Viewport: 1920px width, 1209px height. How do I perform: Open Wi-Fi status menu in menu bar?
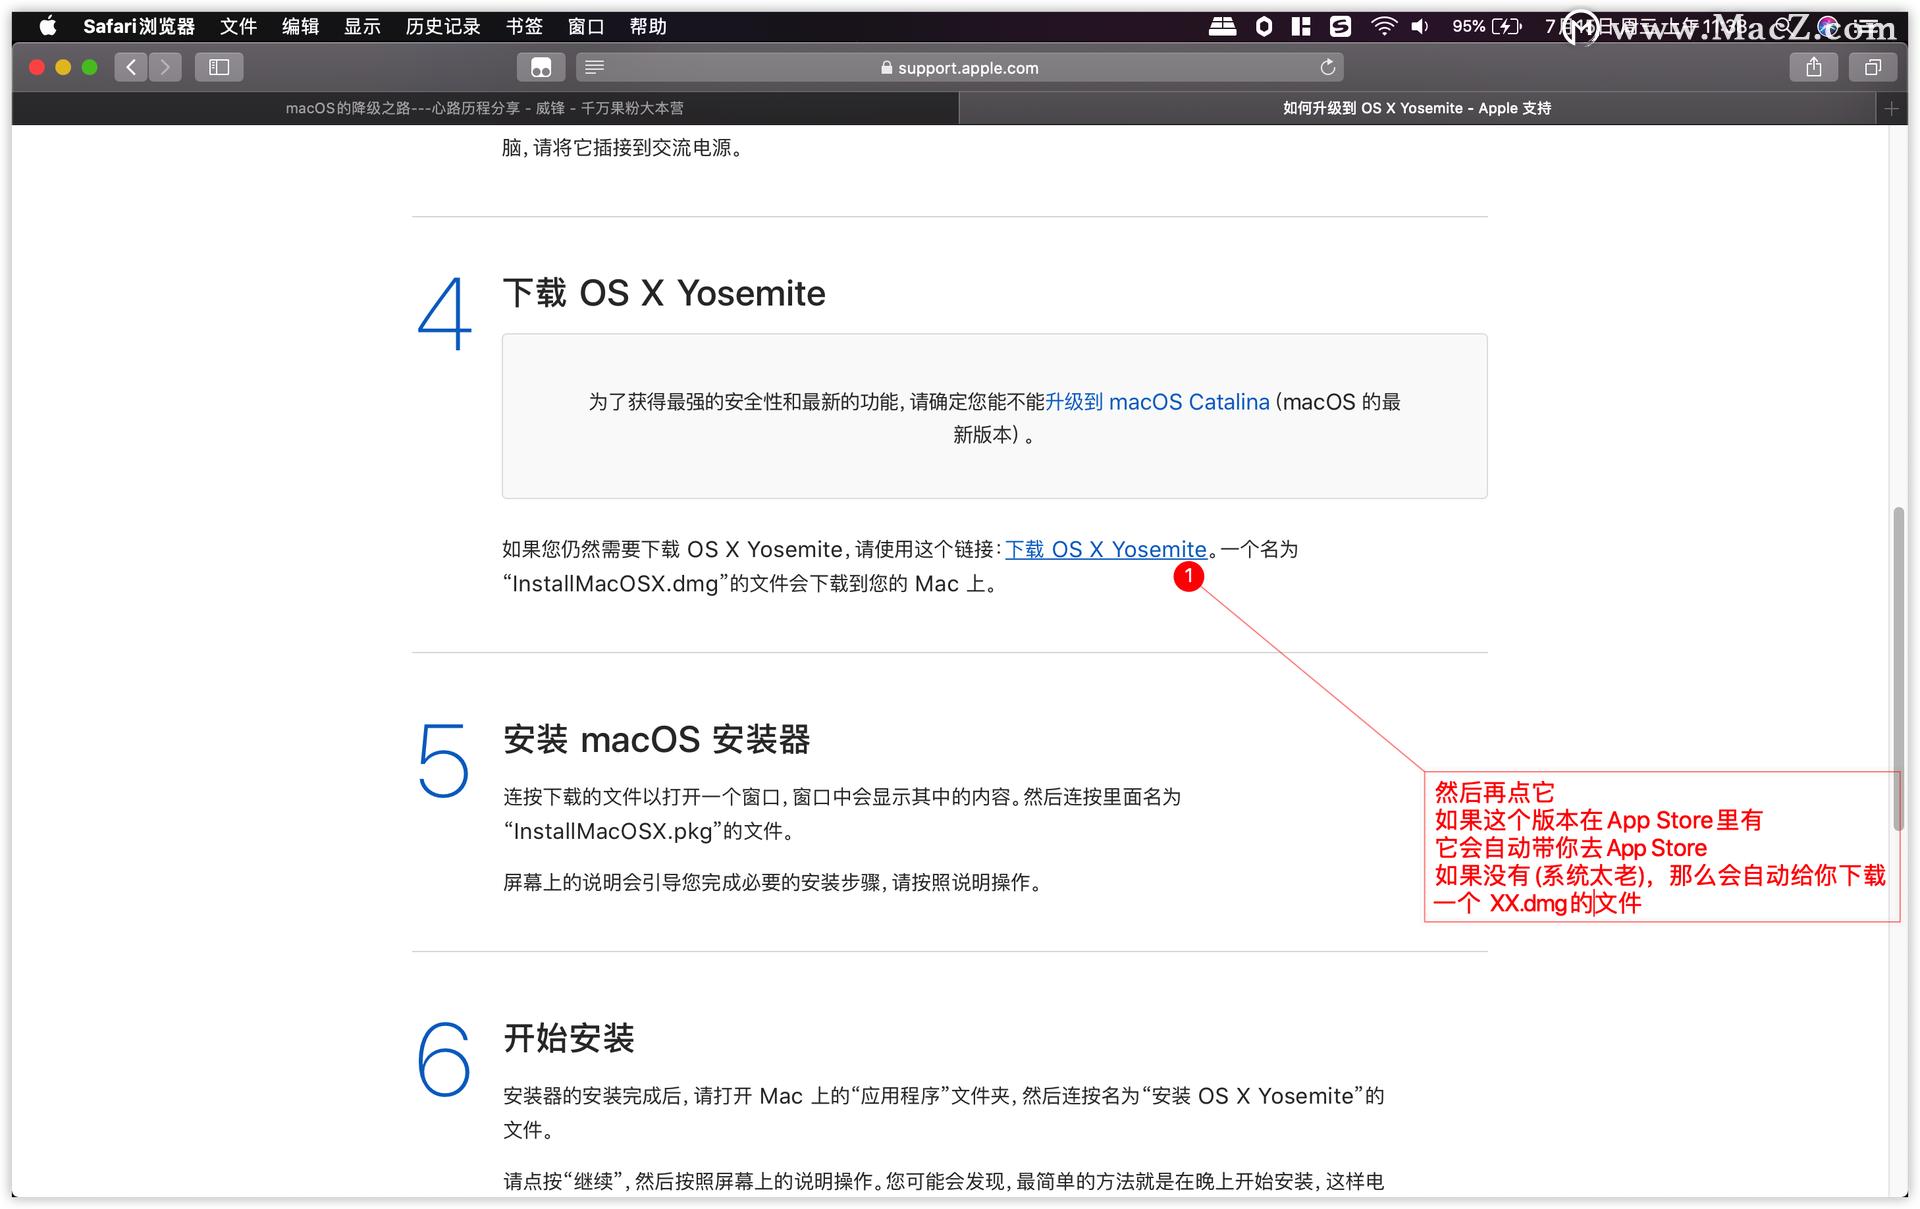click(1385, 26)
